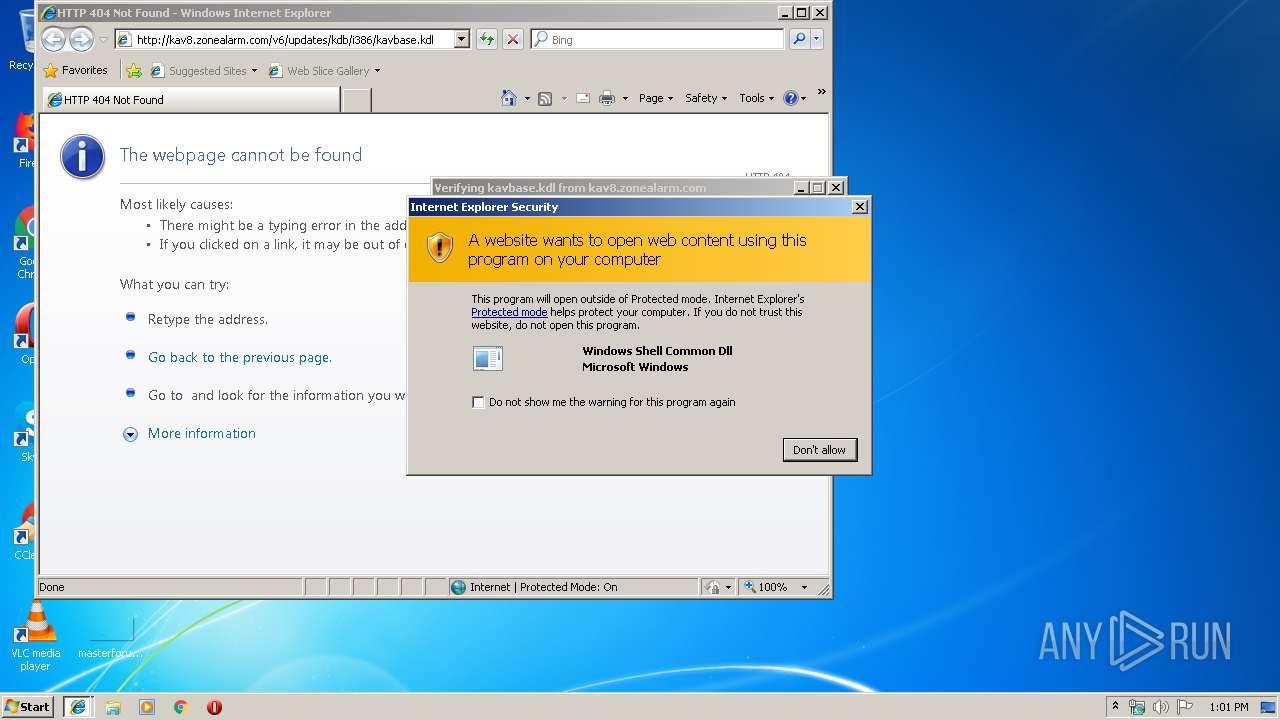Screen dimensions: 1280x720
Task: Click the Don't allow button
Action: tap(819, 450)
